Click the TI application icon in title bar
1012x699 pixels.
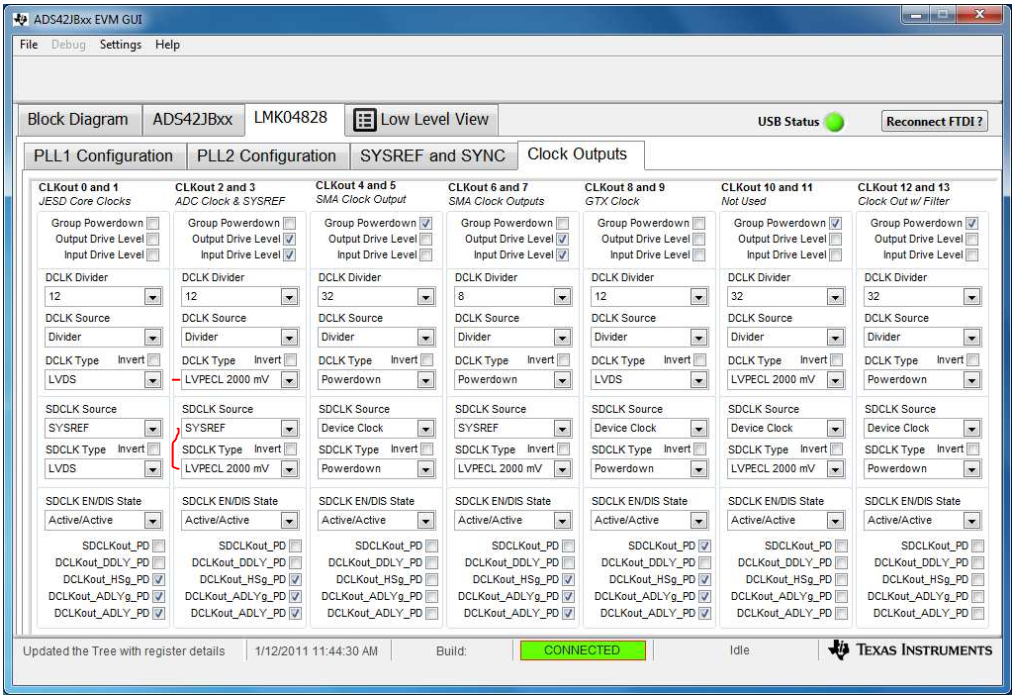click(x=21, y=19)
